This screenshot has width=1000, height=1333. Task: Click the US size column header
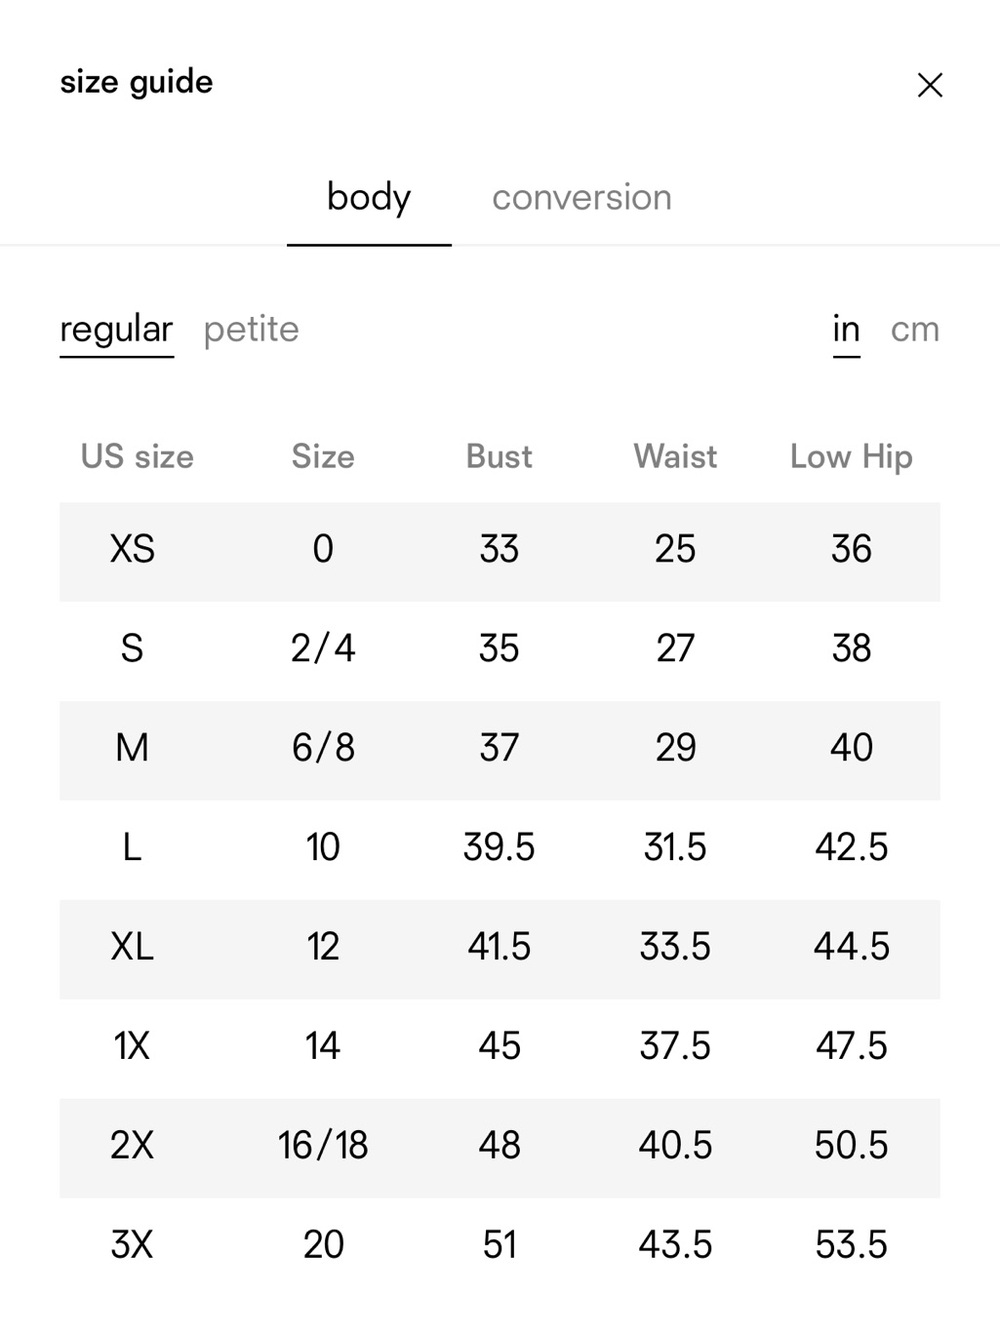[x=137, y=457]
